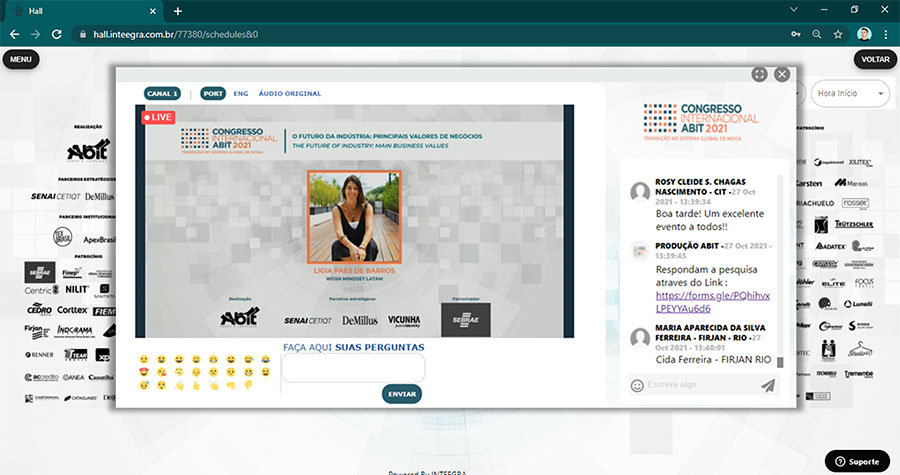
Task: Open the Suporte help button
Action: [858, 461]
